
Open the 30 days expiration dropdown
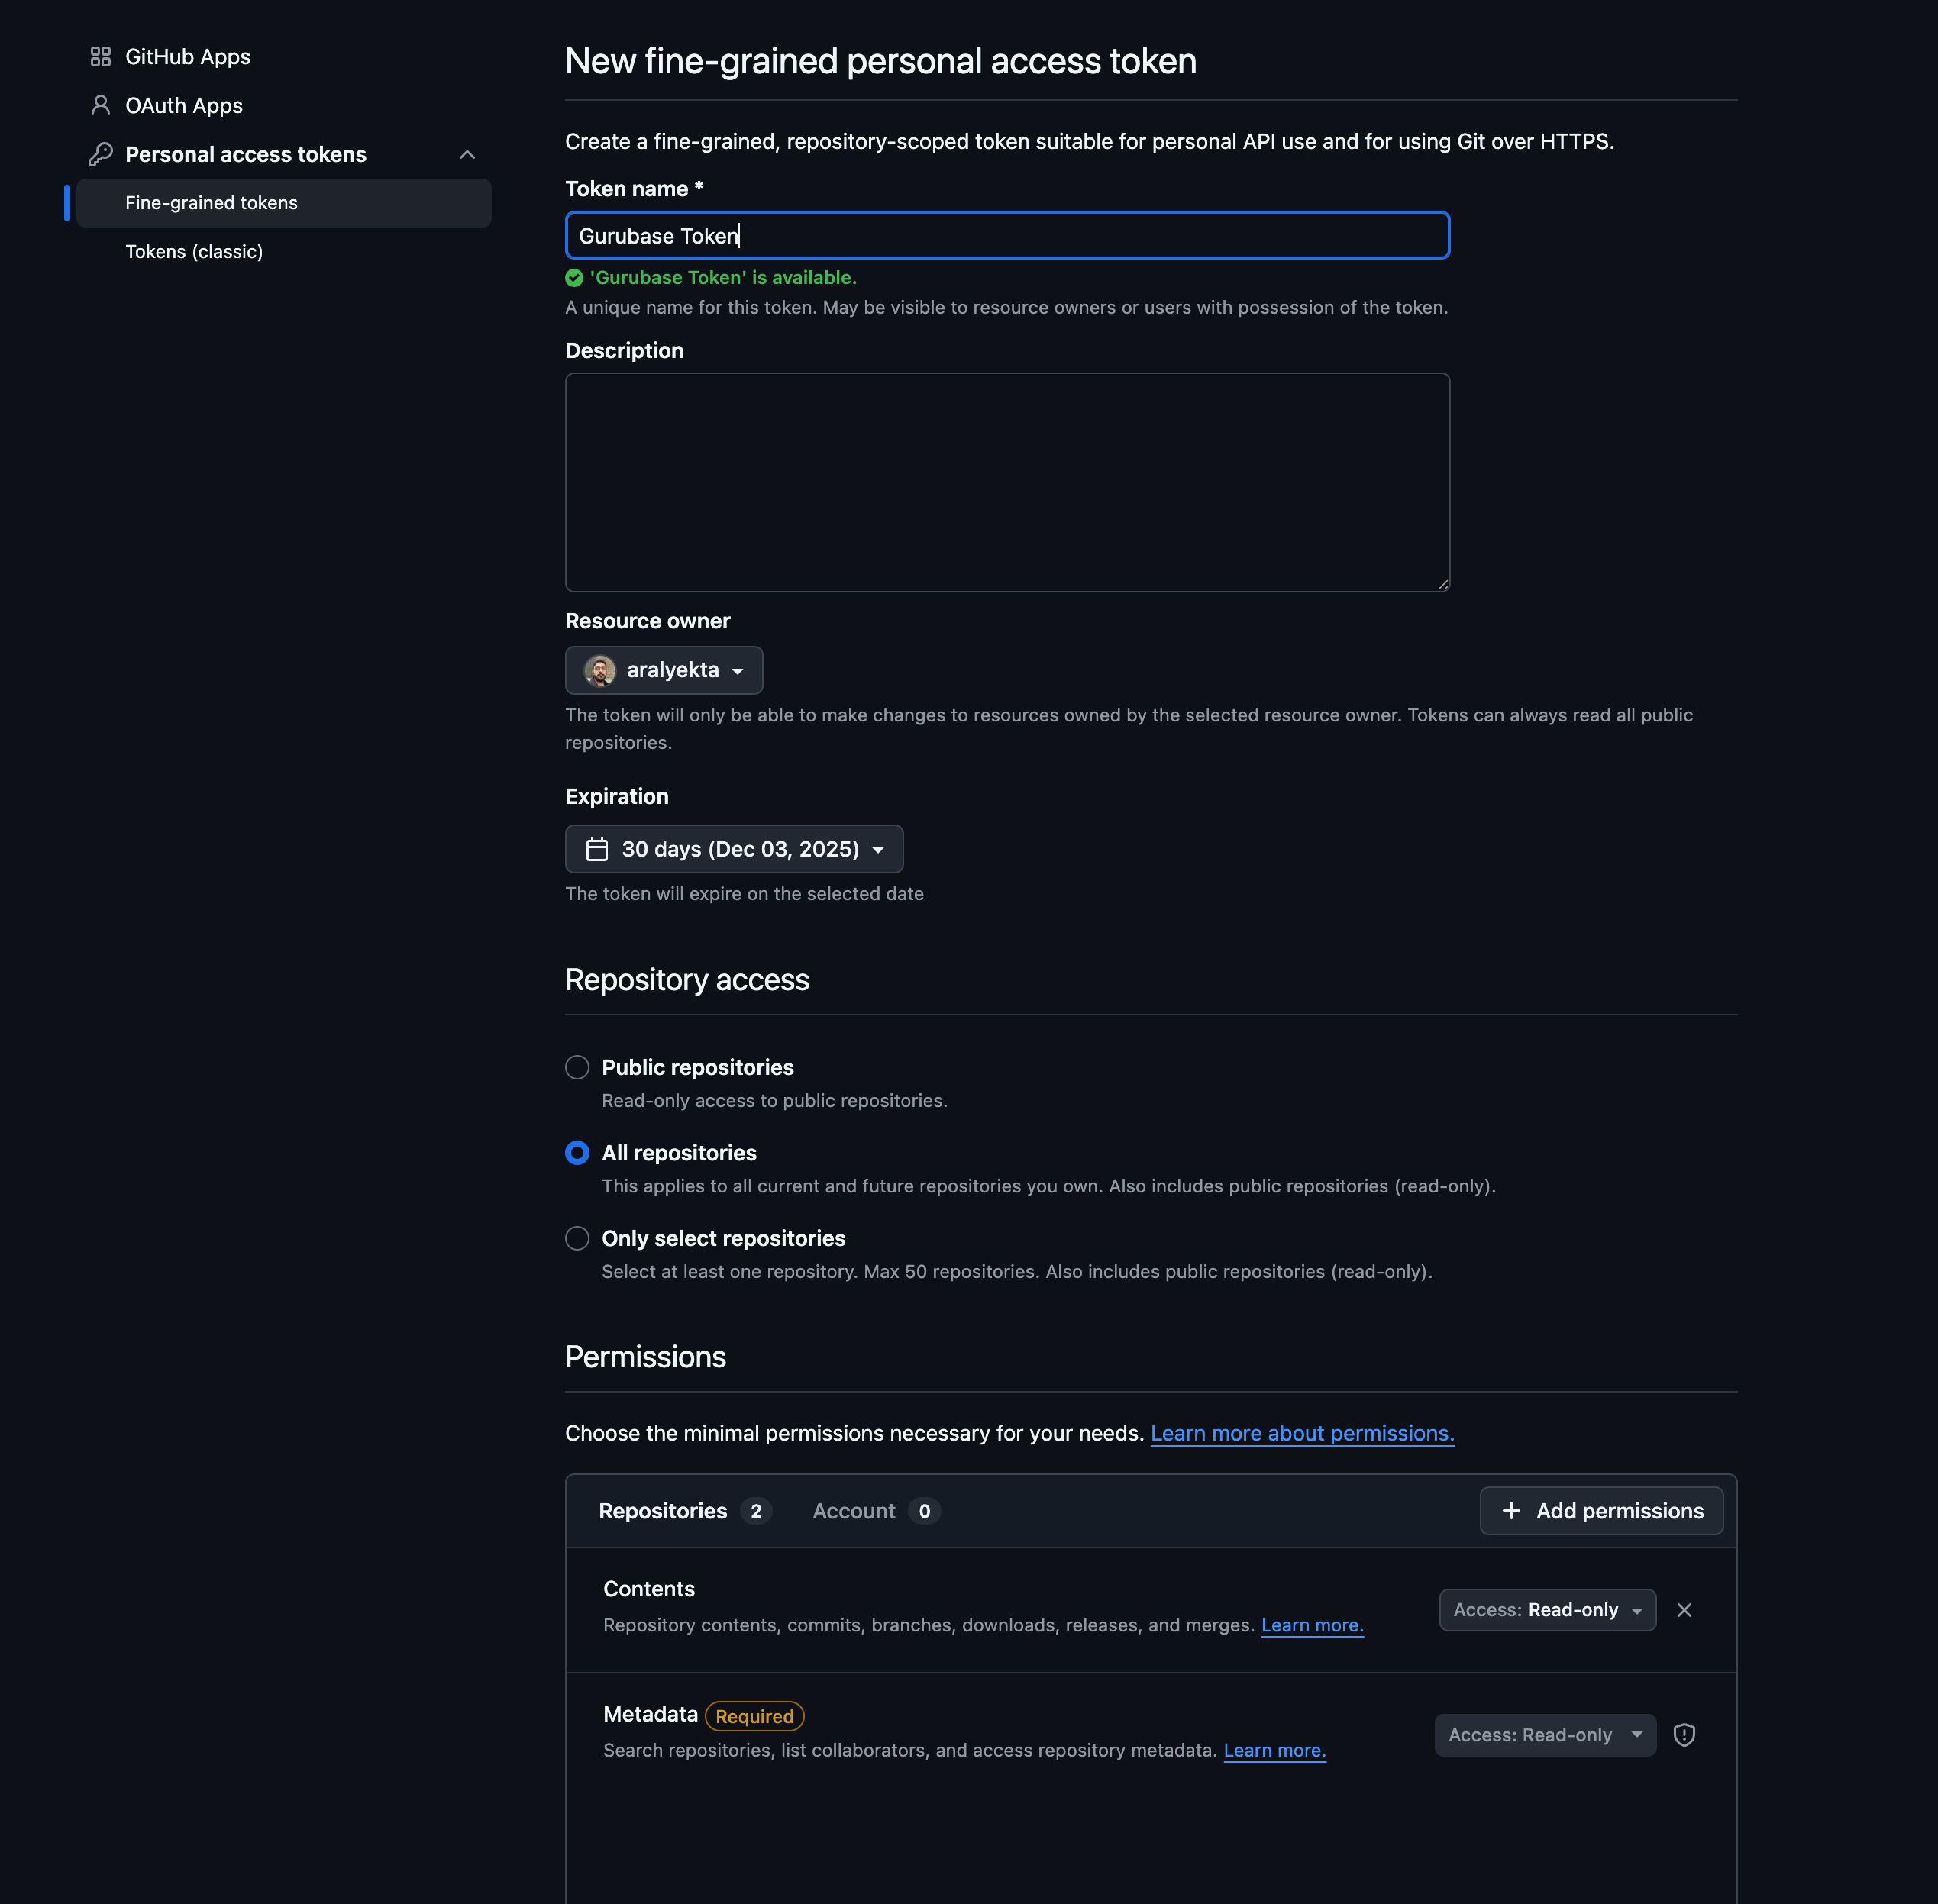pyautogui.click(x=734, y=848)
